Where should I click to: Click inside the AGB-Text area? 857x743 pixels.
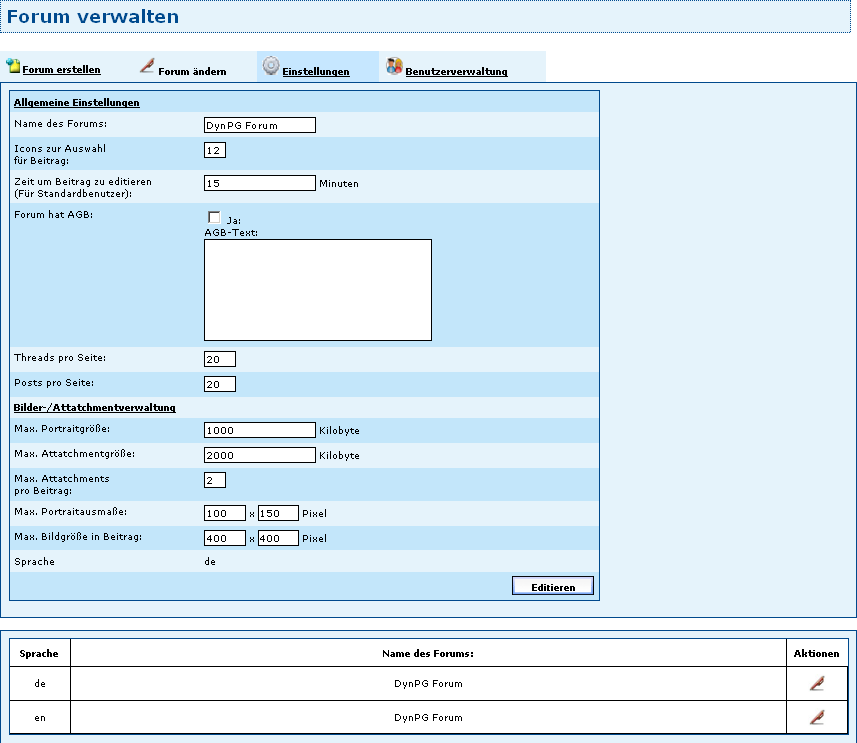point(317,290)
